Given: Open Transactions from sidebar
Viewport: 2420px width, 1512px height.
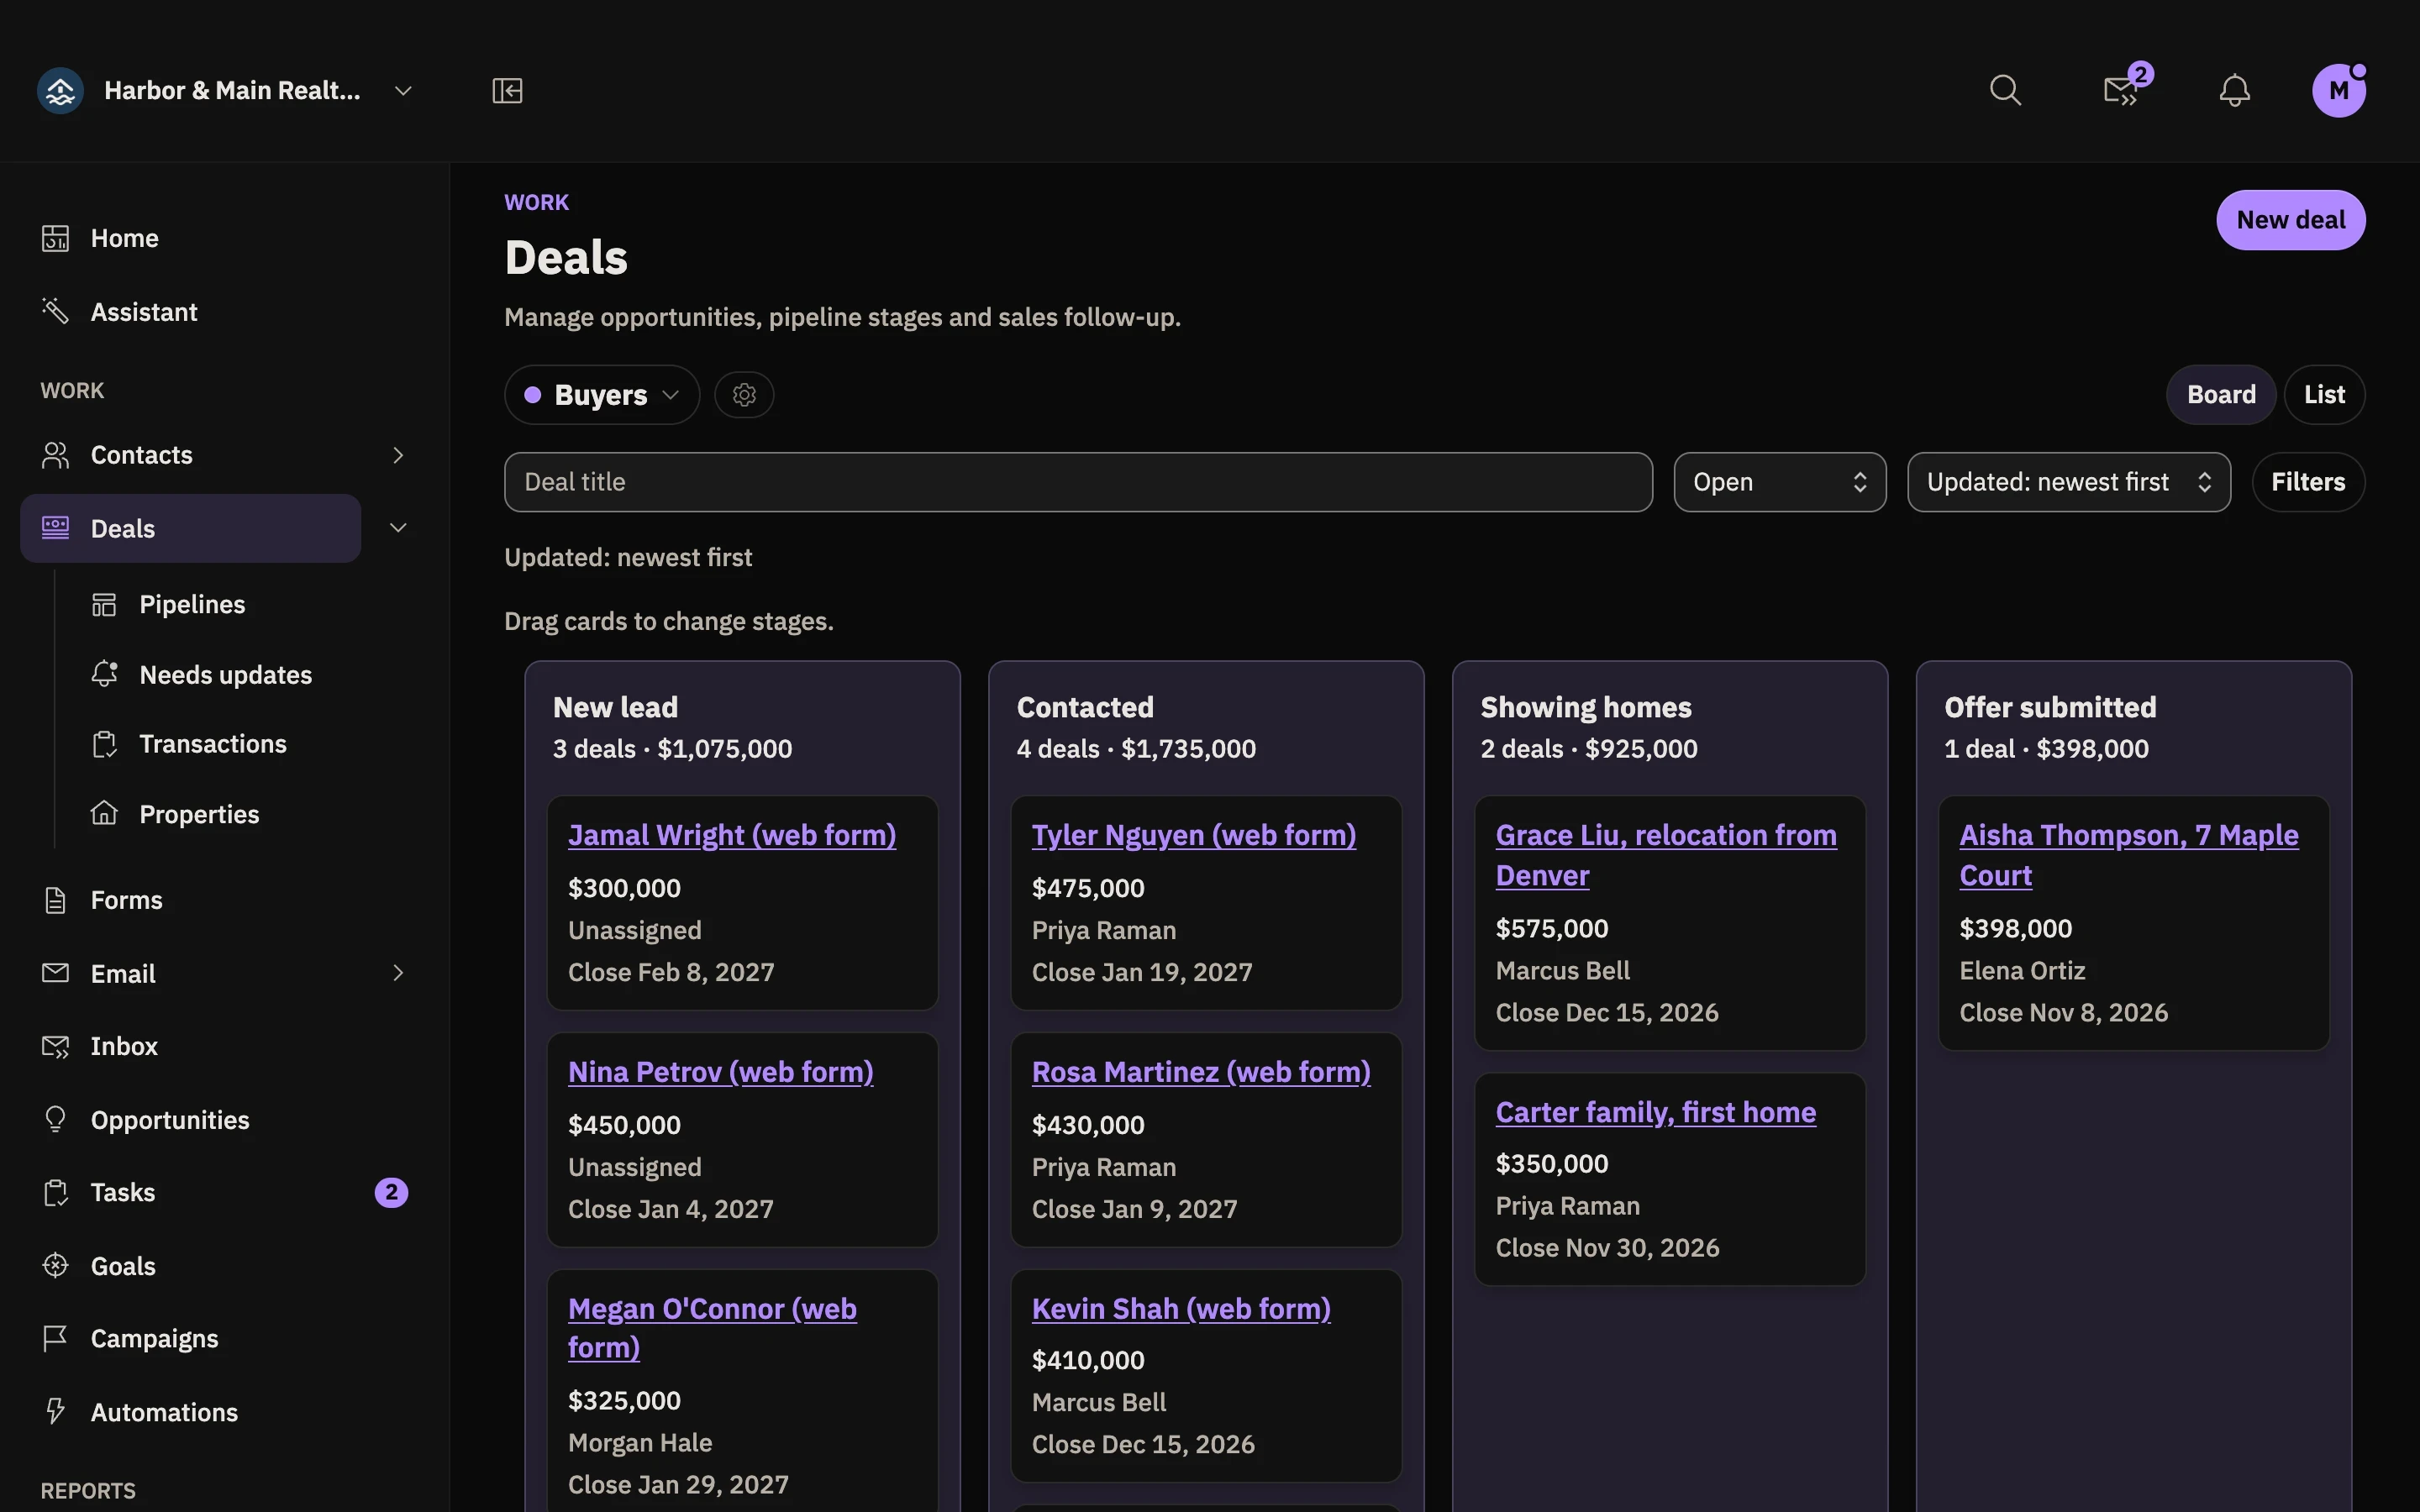Looking at the screenshot, I should coord(213,744).
